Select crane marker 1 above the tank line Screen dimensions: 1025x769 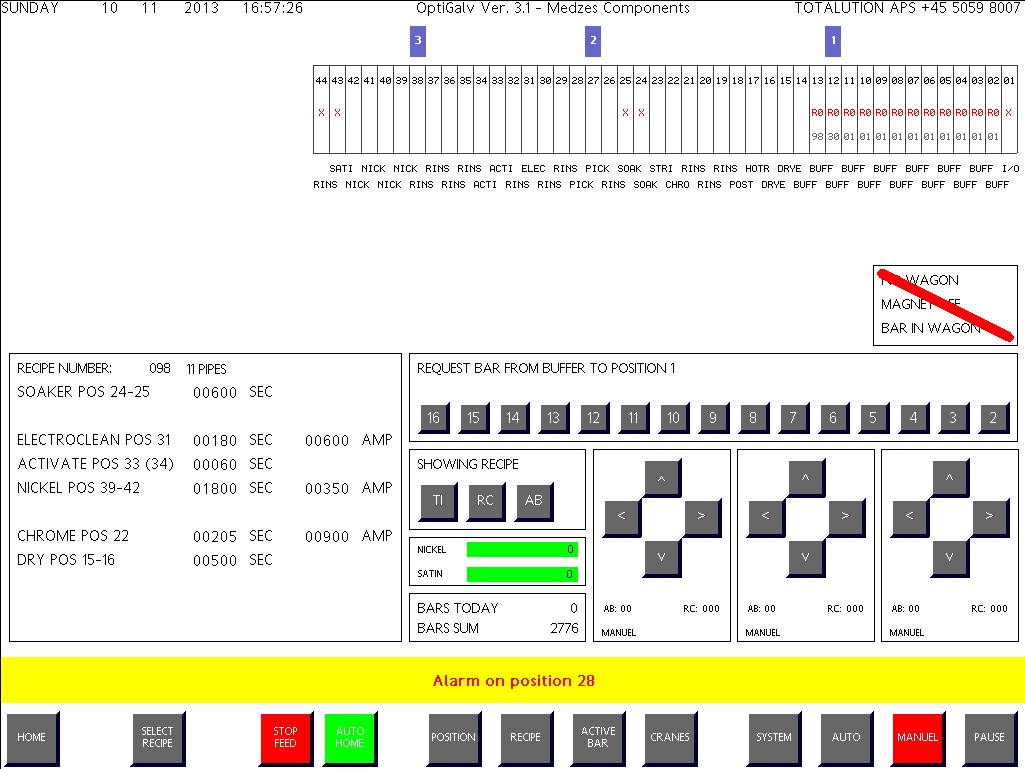833,41
